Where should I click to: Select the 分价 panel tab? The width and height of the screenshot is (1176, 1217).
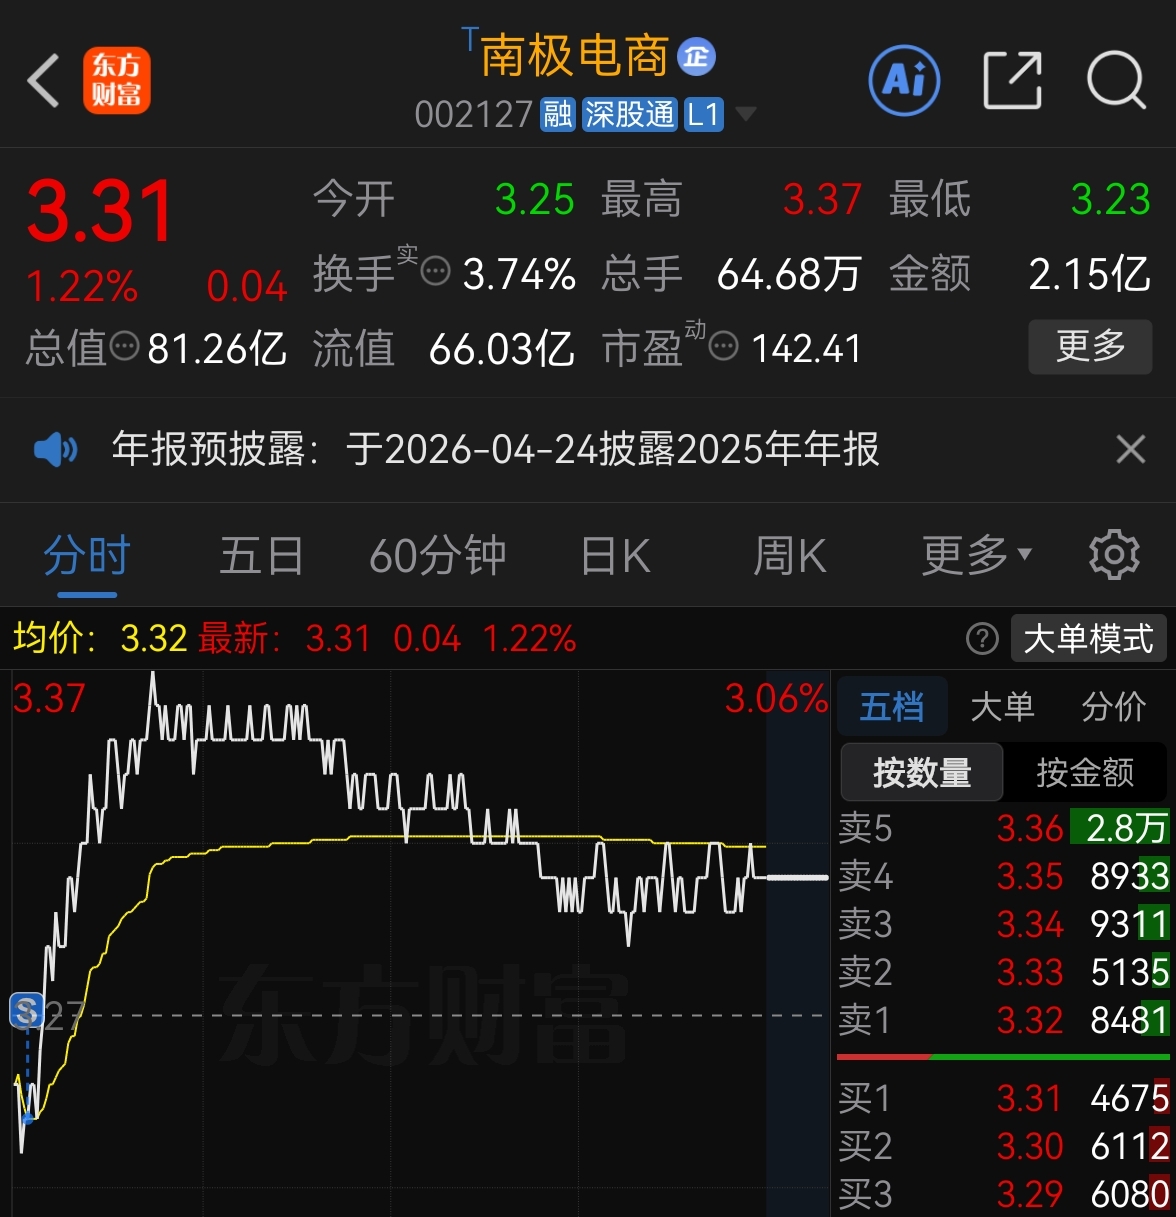pos(1114,707)
